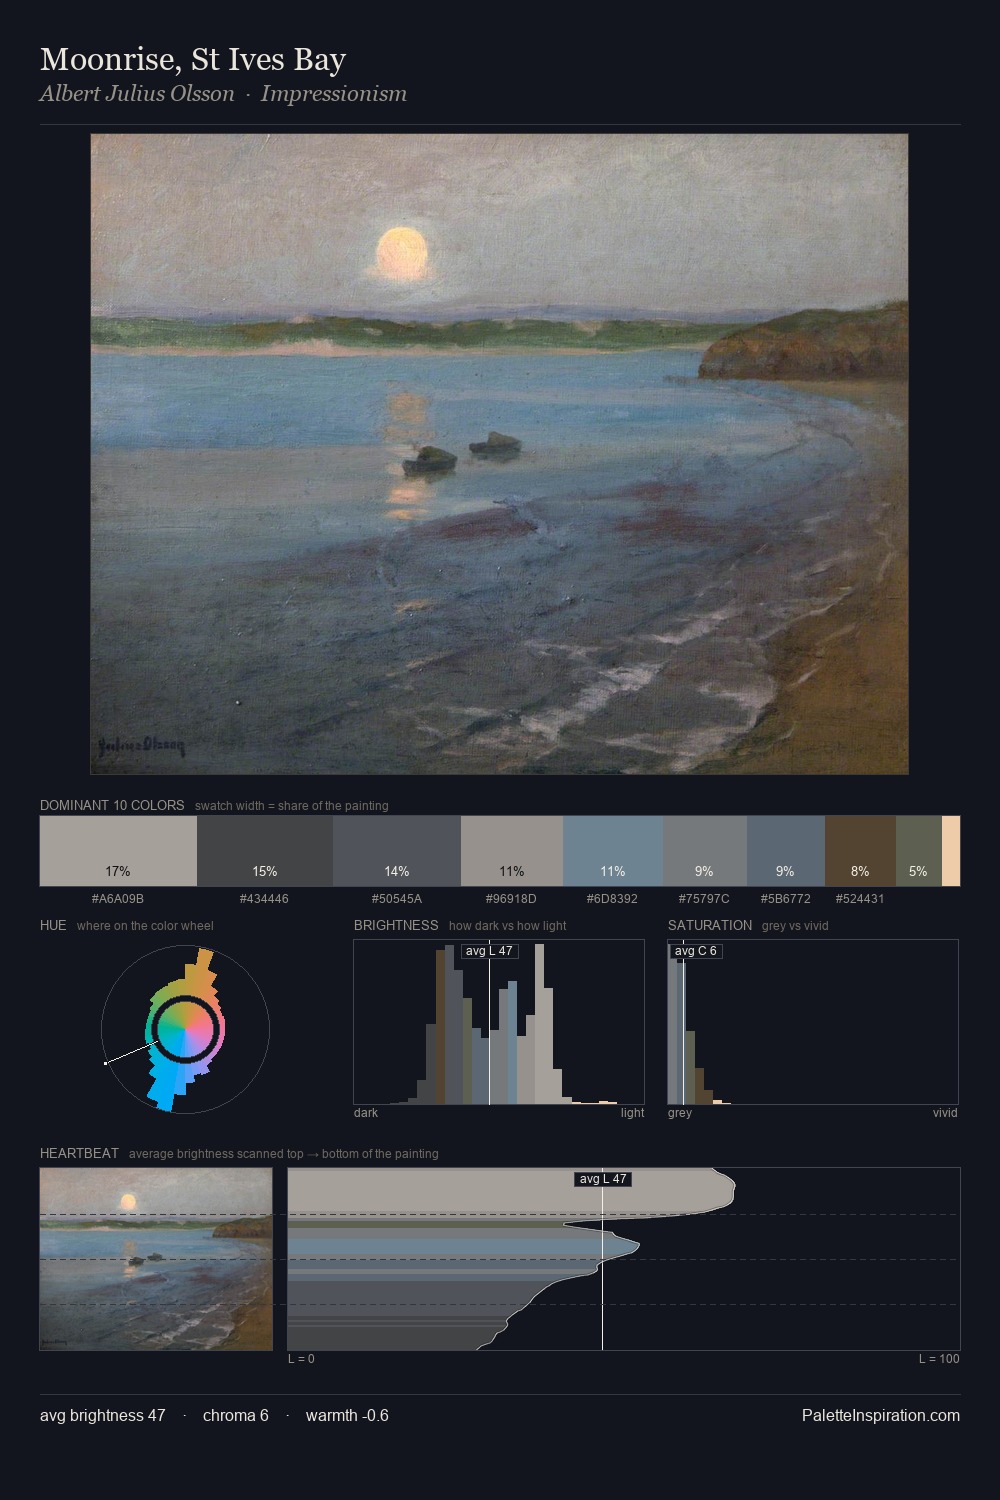Click the 'HEARTBEAT' section heading
Image resolution: width=1000 pixels, height=1500 pixels.
pos(79,1153)
